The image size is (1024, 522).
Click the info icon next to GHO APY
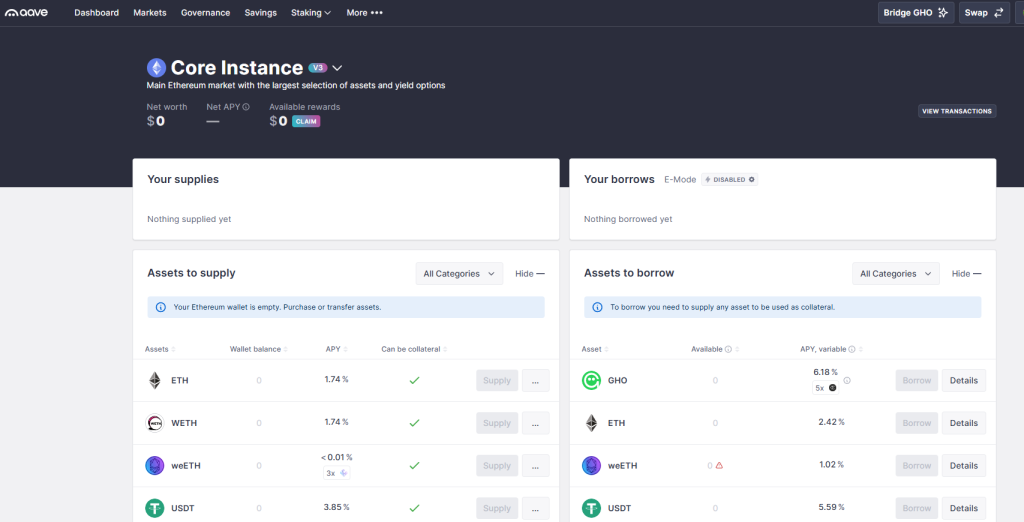pyautogui.click(x=847, y=380)
